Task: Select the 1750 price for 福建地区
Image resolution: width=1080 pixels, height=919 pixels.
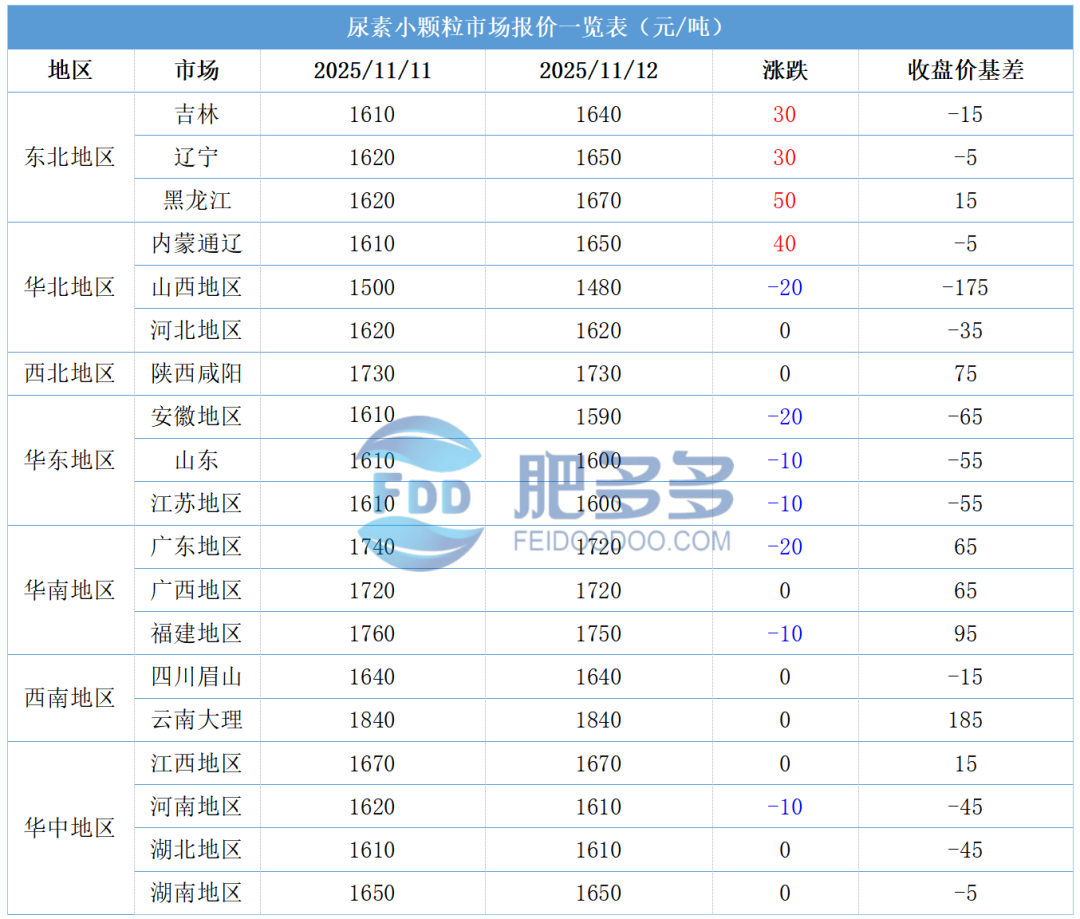Action: pyautogui.click(x=599, y=634)
